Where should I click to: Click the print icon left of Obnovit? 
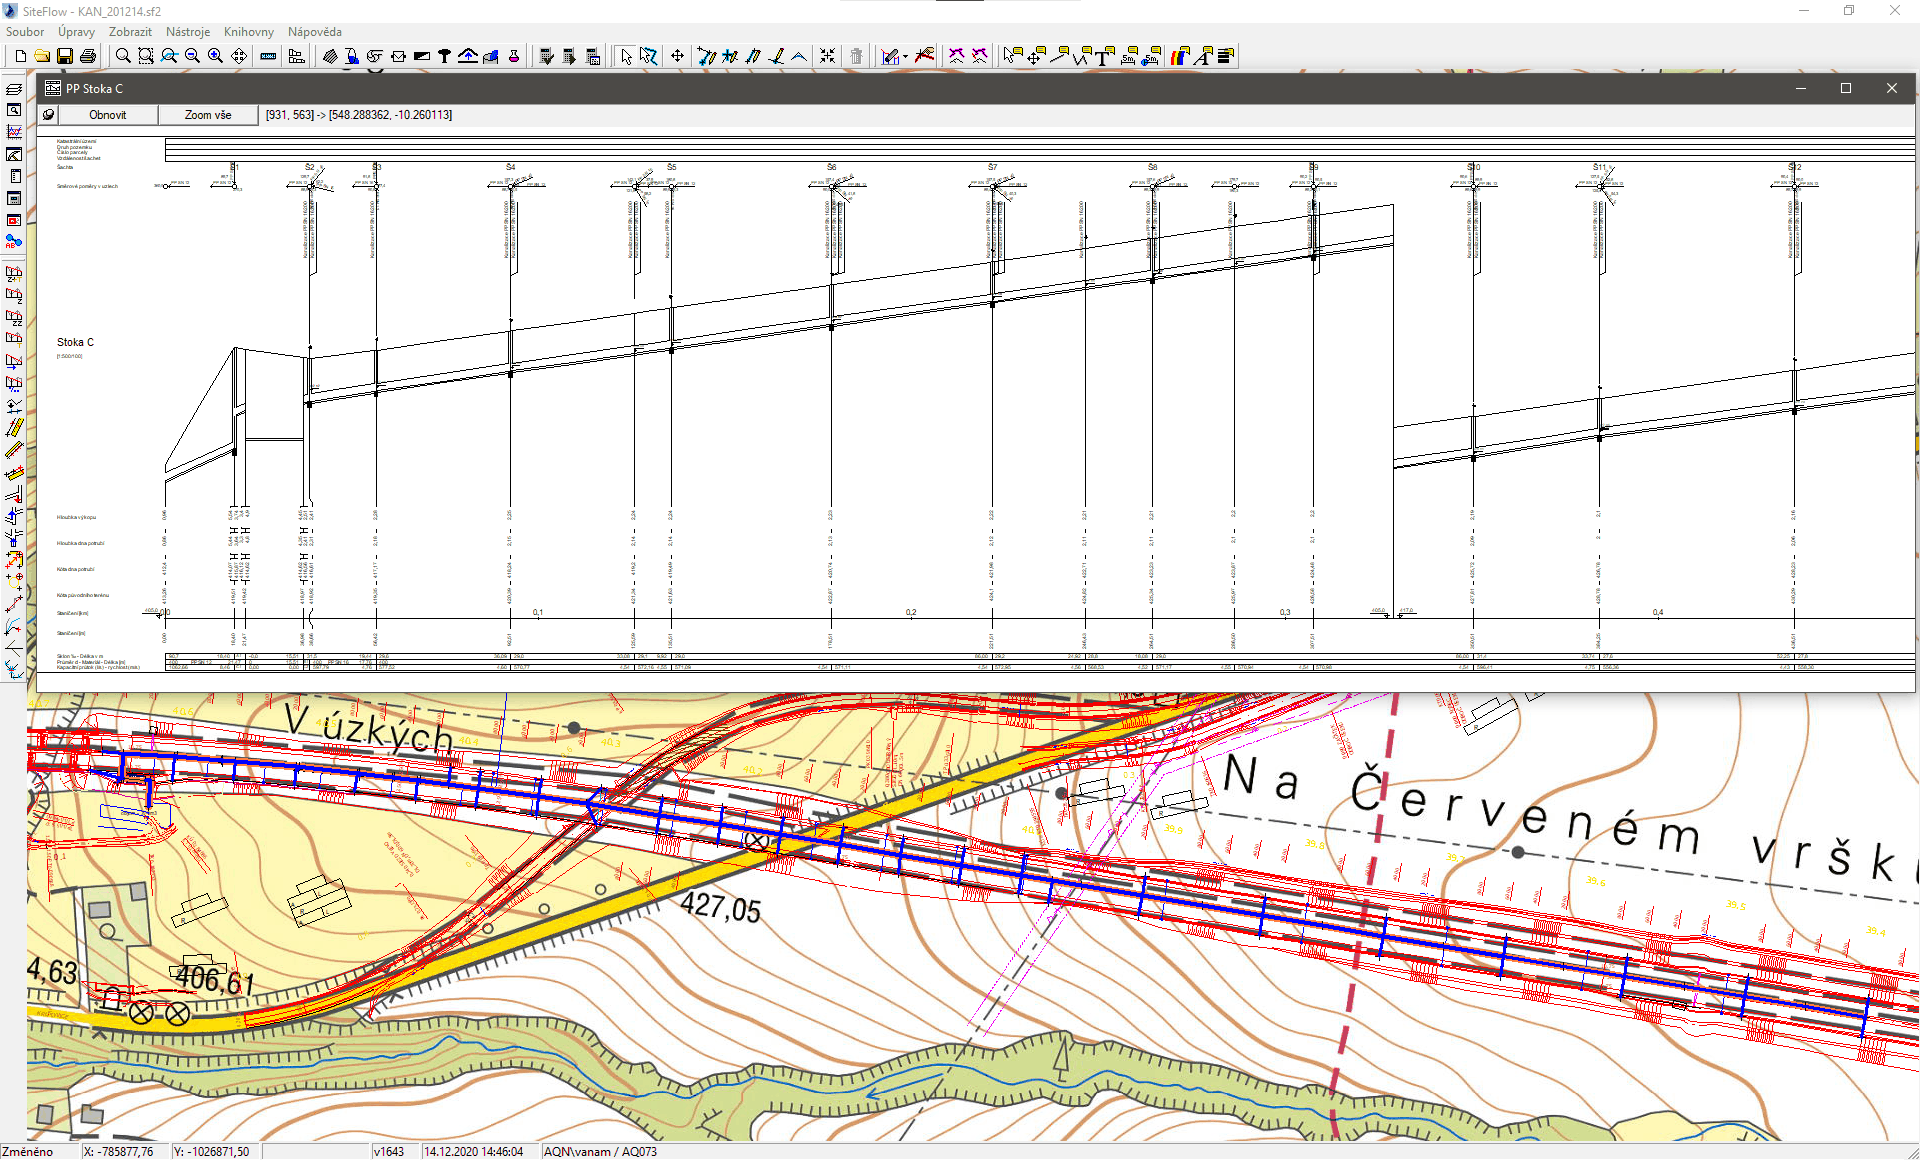(48, 115)
